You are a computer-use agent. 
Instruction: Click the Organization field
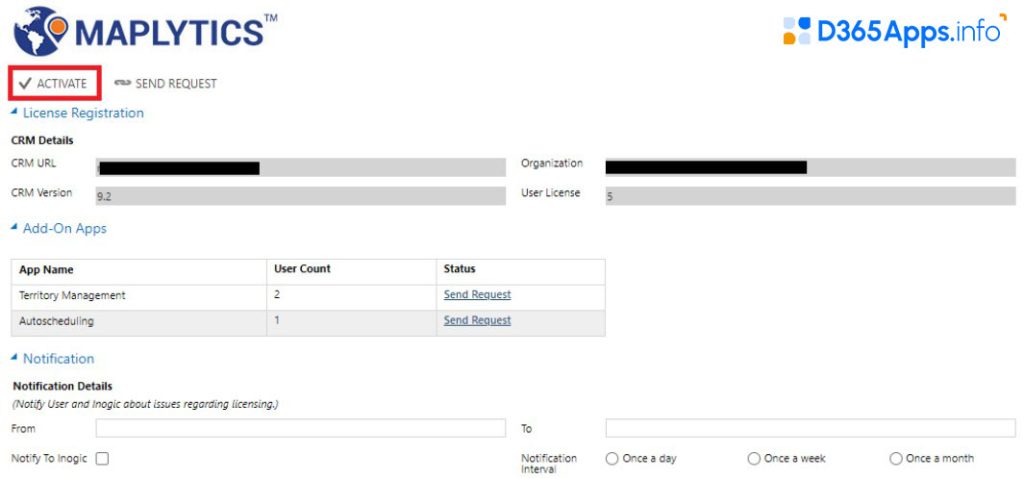(810, 167)
